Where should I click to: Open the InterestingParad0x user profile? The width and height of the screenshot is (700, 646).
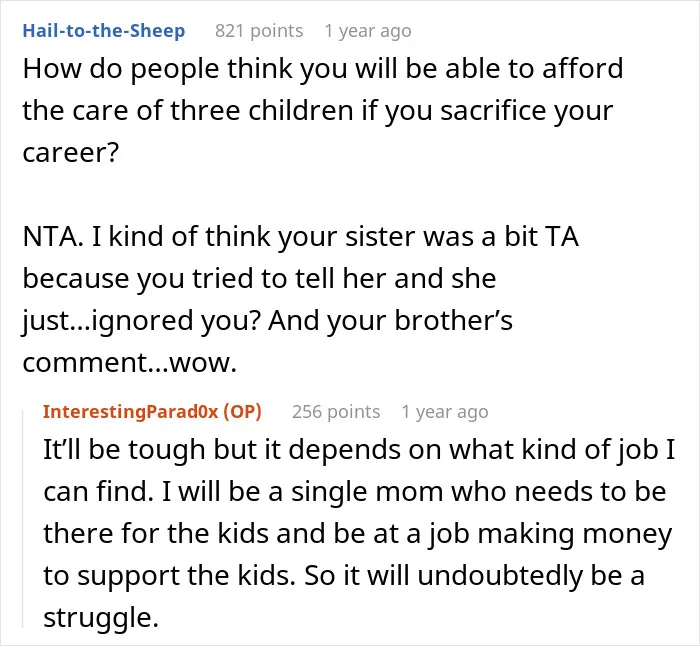pyautogui.click(x=130, y=412)
